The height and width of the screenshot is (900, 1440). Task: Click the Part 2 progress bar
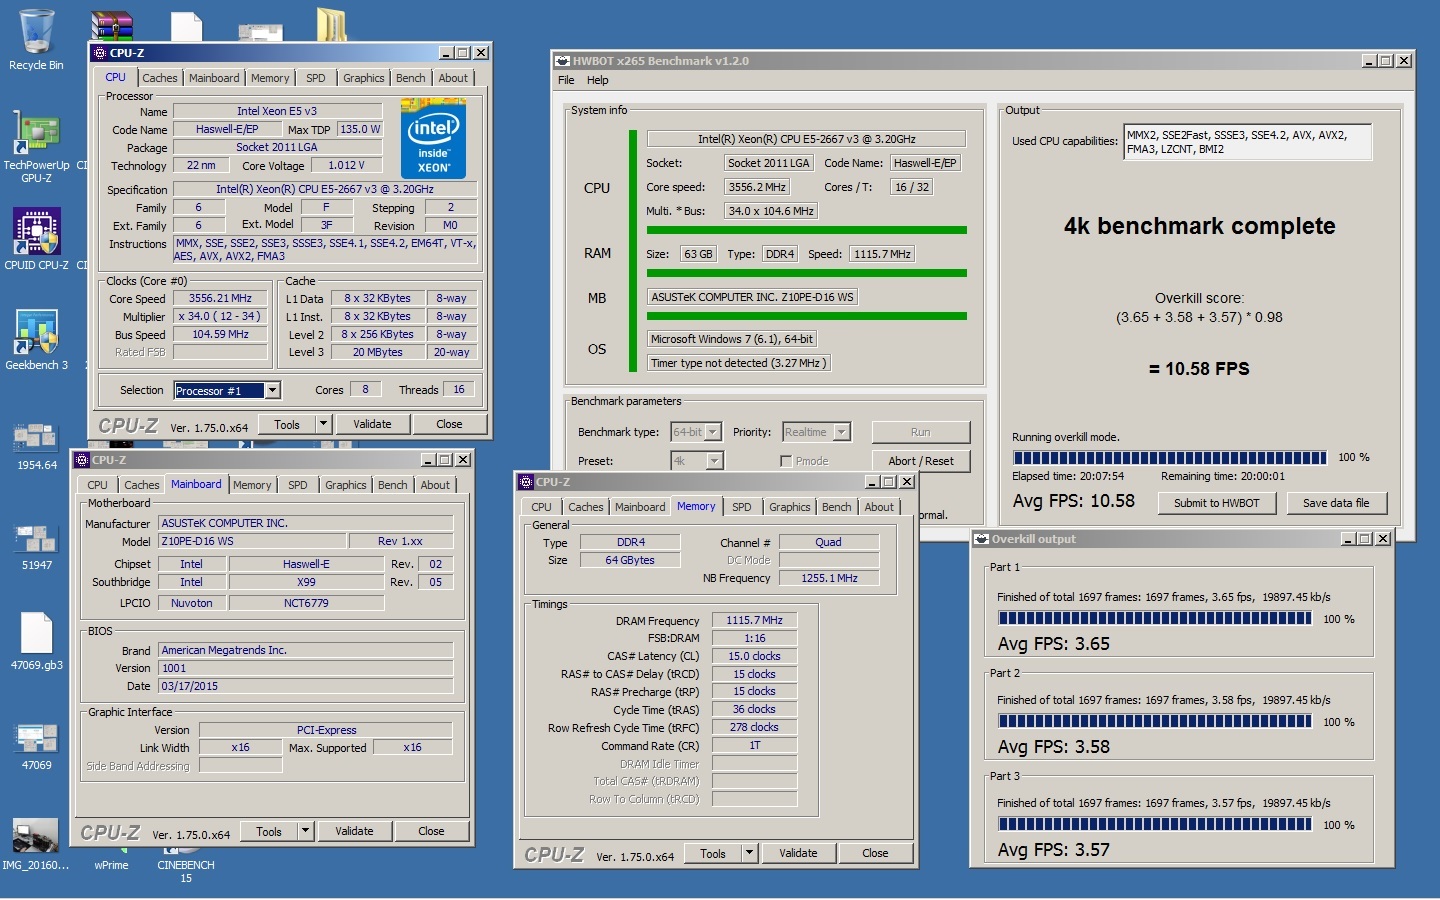pos(1155,722)
